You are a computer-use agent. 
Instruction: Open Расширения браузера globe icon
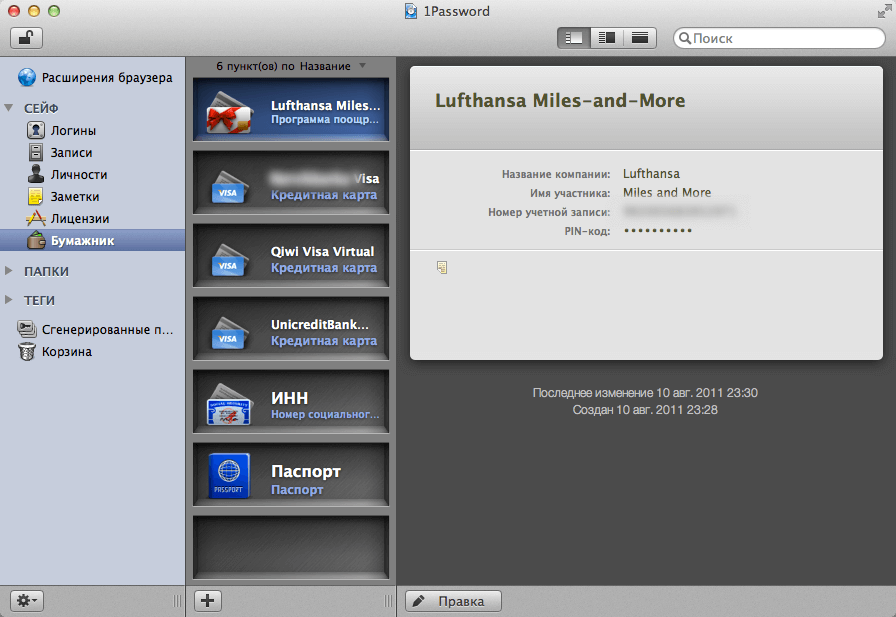click(x=27, y=77)
